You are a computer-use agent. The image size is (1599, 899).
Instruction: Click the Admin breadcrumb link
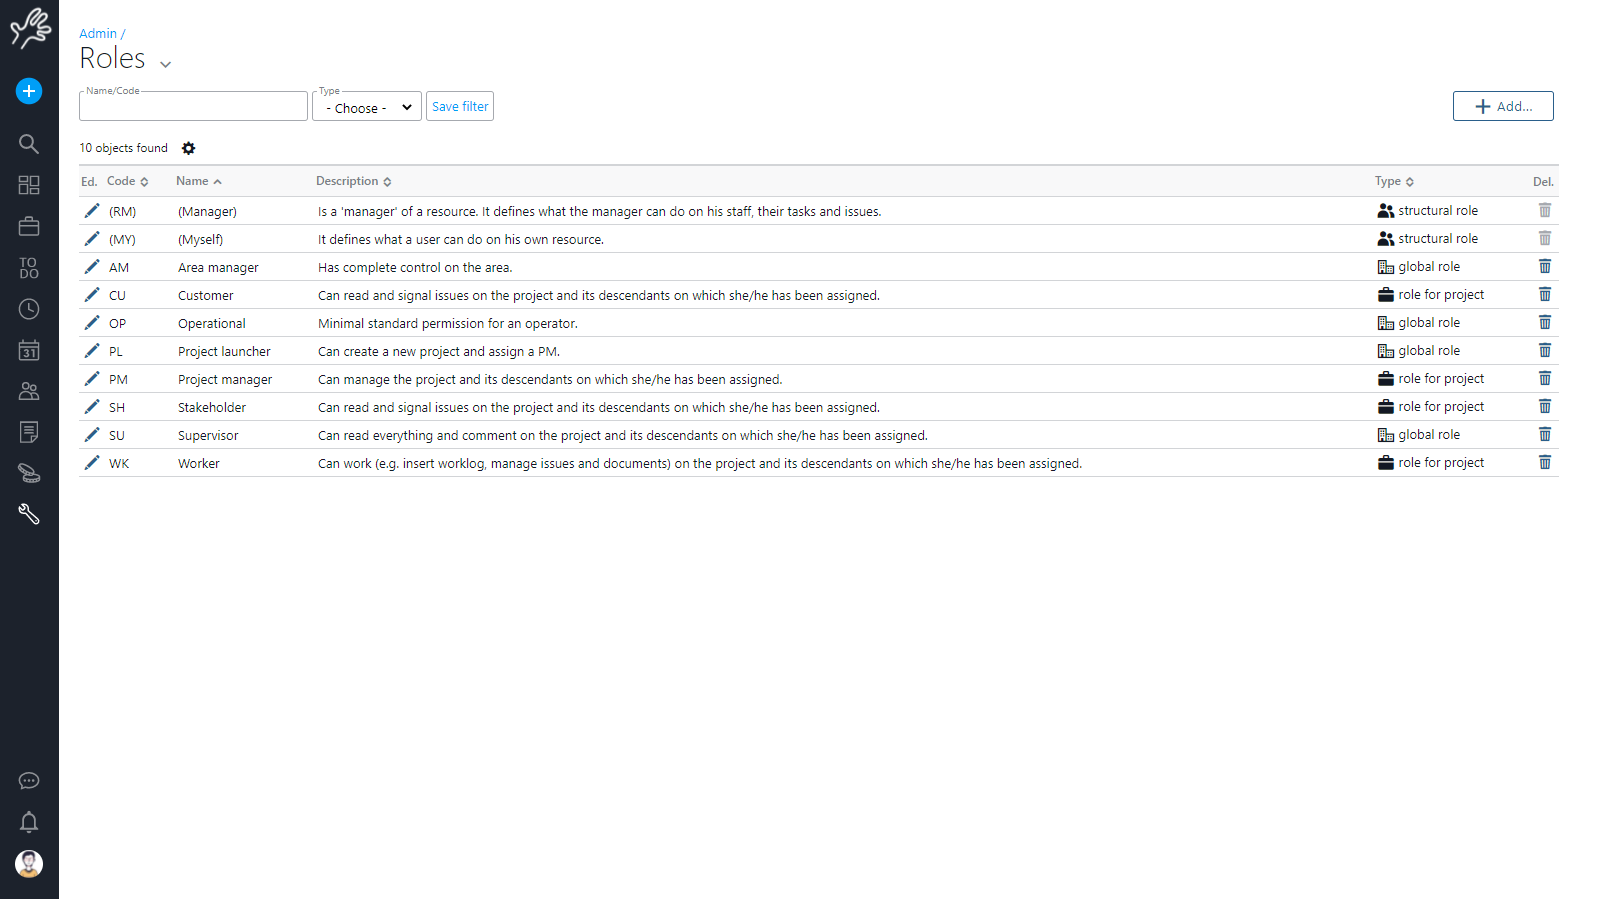click(98, 33)
